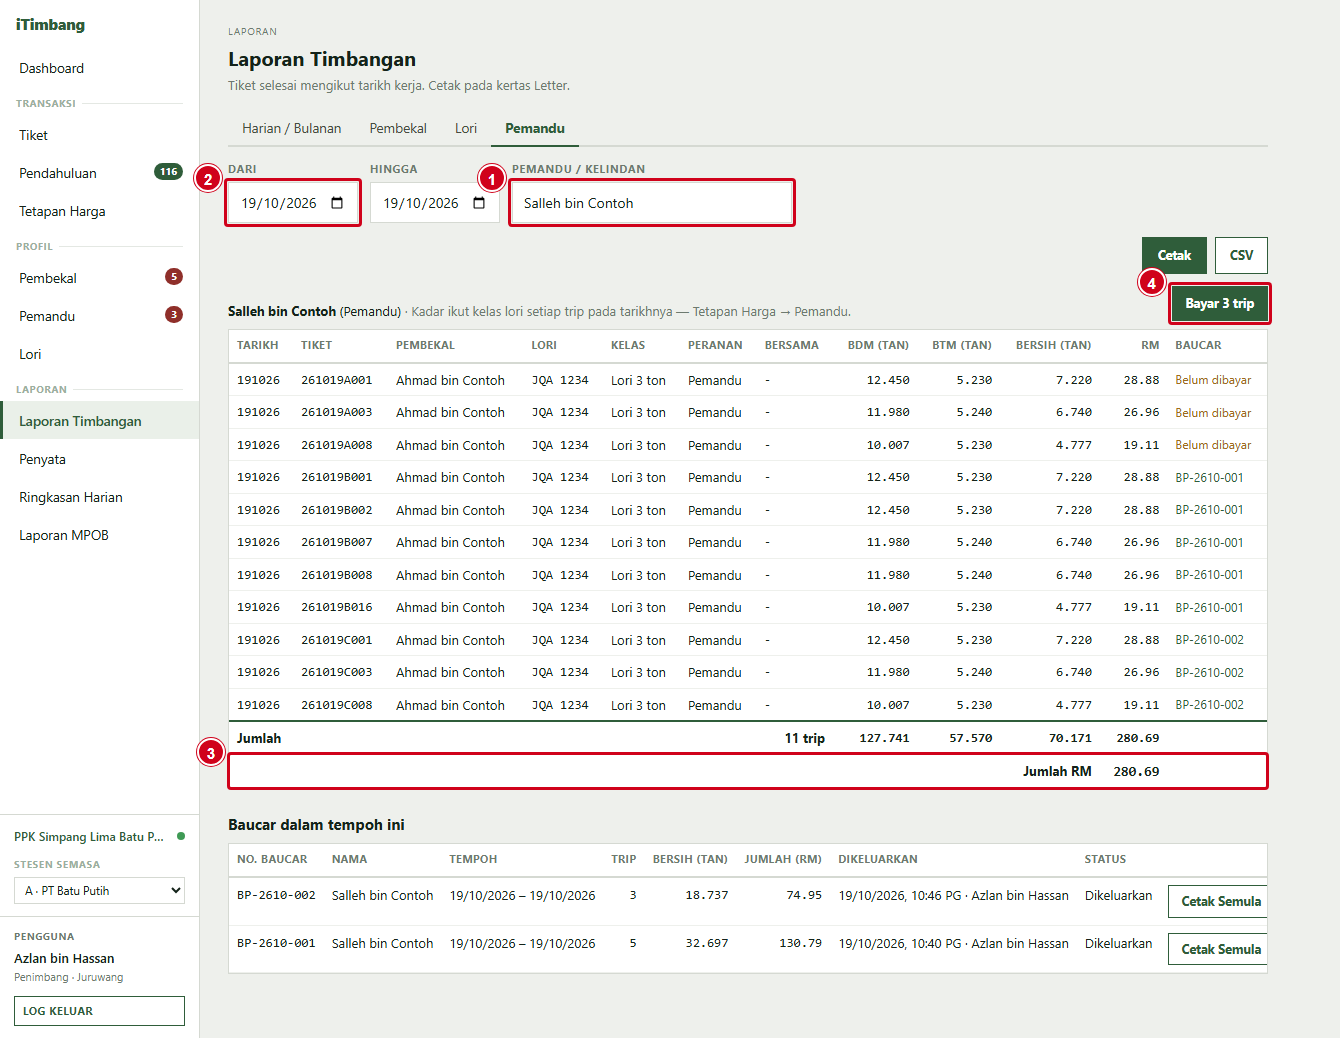1340x1038 pixels.
Task: Click ticket number 261019C008
Action: coord(336,705)
